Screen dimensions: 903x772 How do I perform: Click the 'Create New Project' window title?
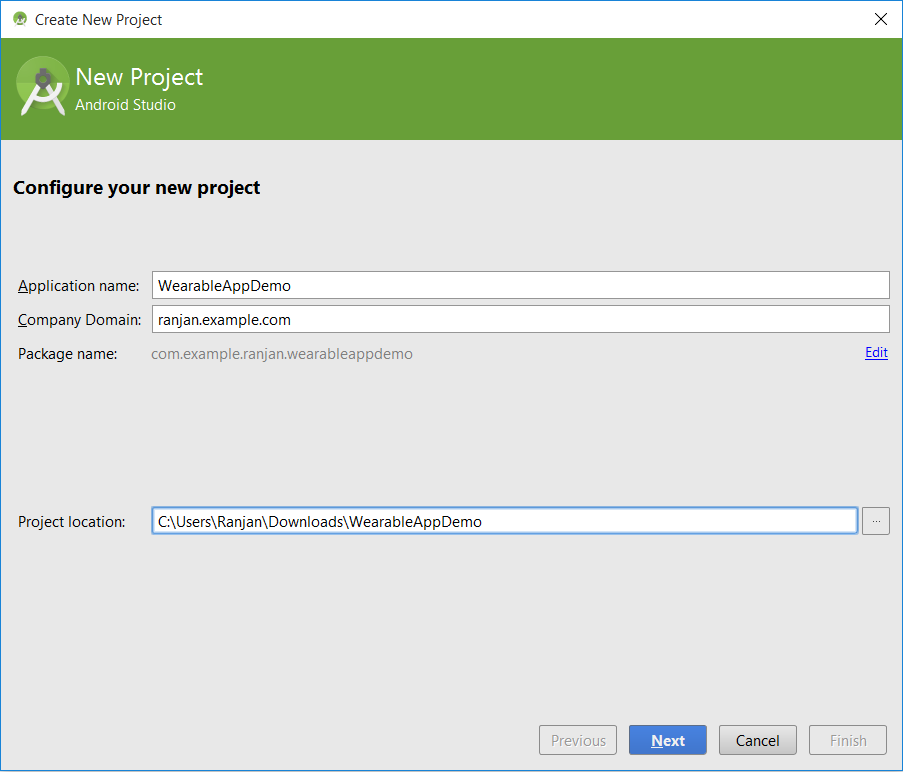(98, 20)
